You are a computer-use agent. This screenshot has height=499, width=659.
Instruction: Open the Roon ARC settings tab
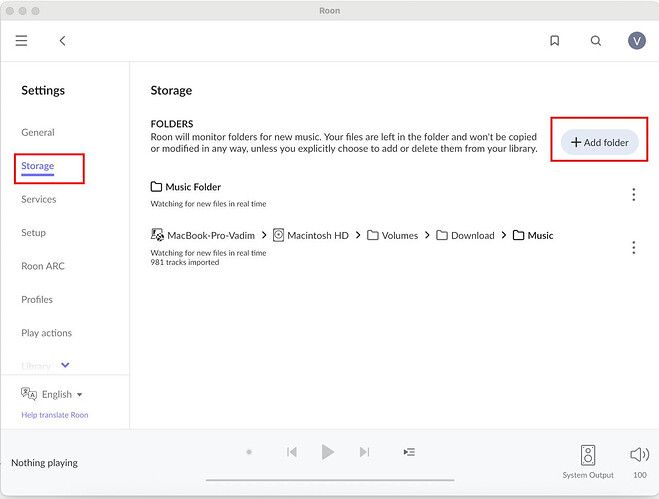[x=43, y=266]
